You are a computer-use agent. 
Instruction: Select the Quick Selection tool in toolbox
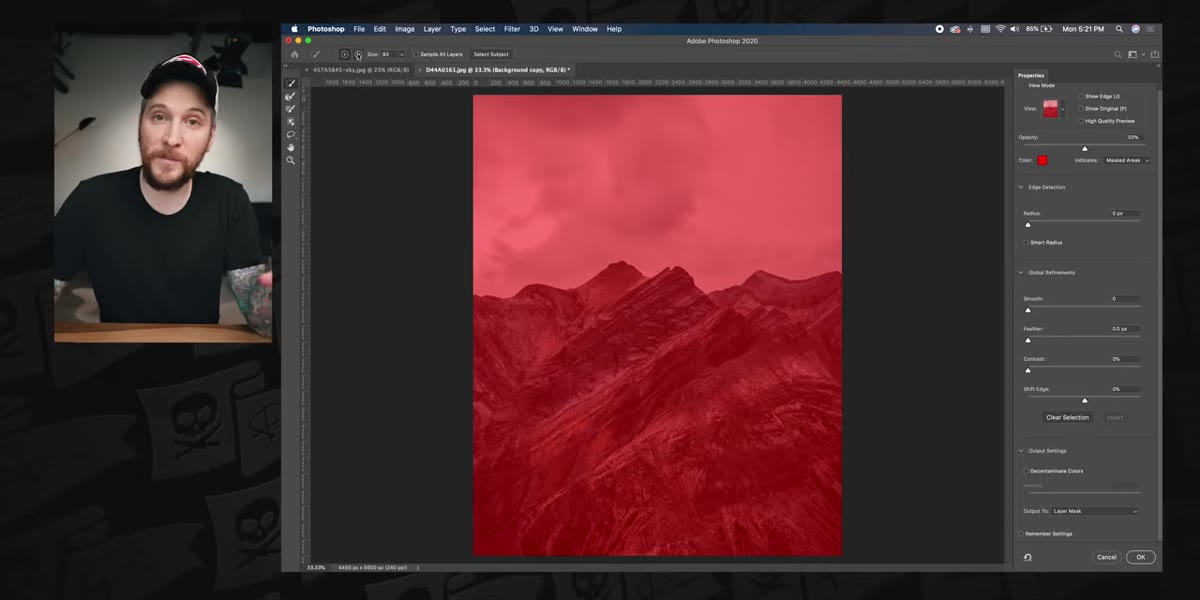point(291,84)
